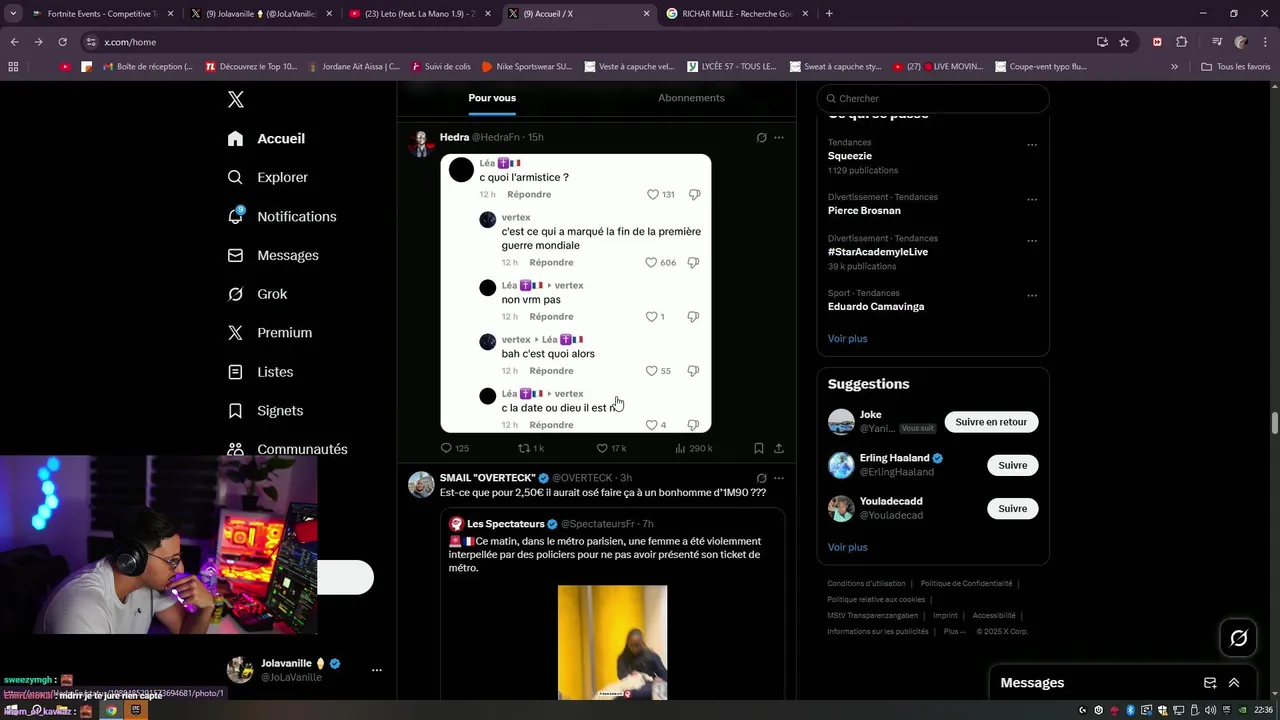Open Eduardo Camavinga trend
Image resolution: width=1280 pixels, height=720 pixels.
click(876, 307)
